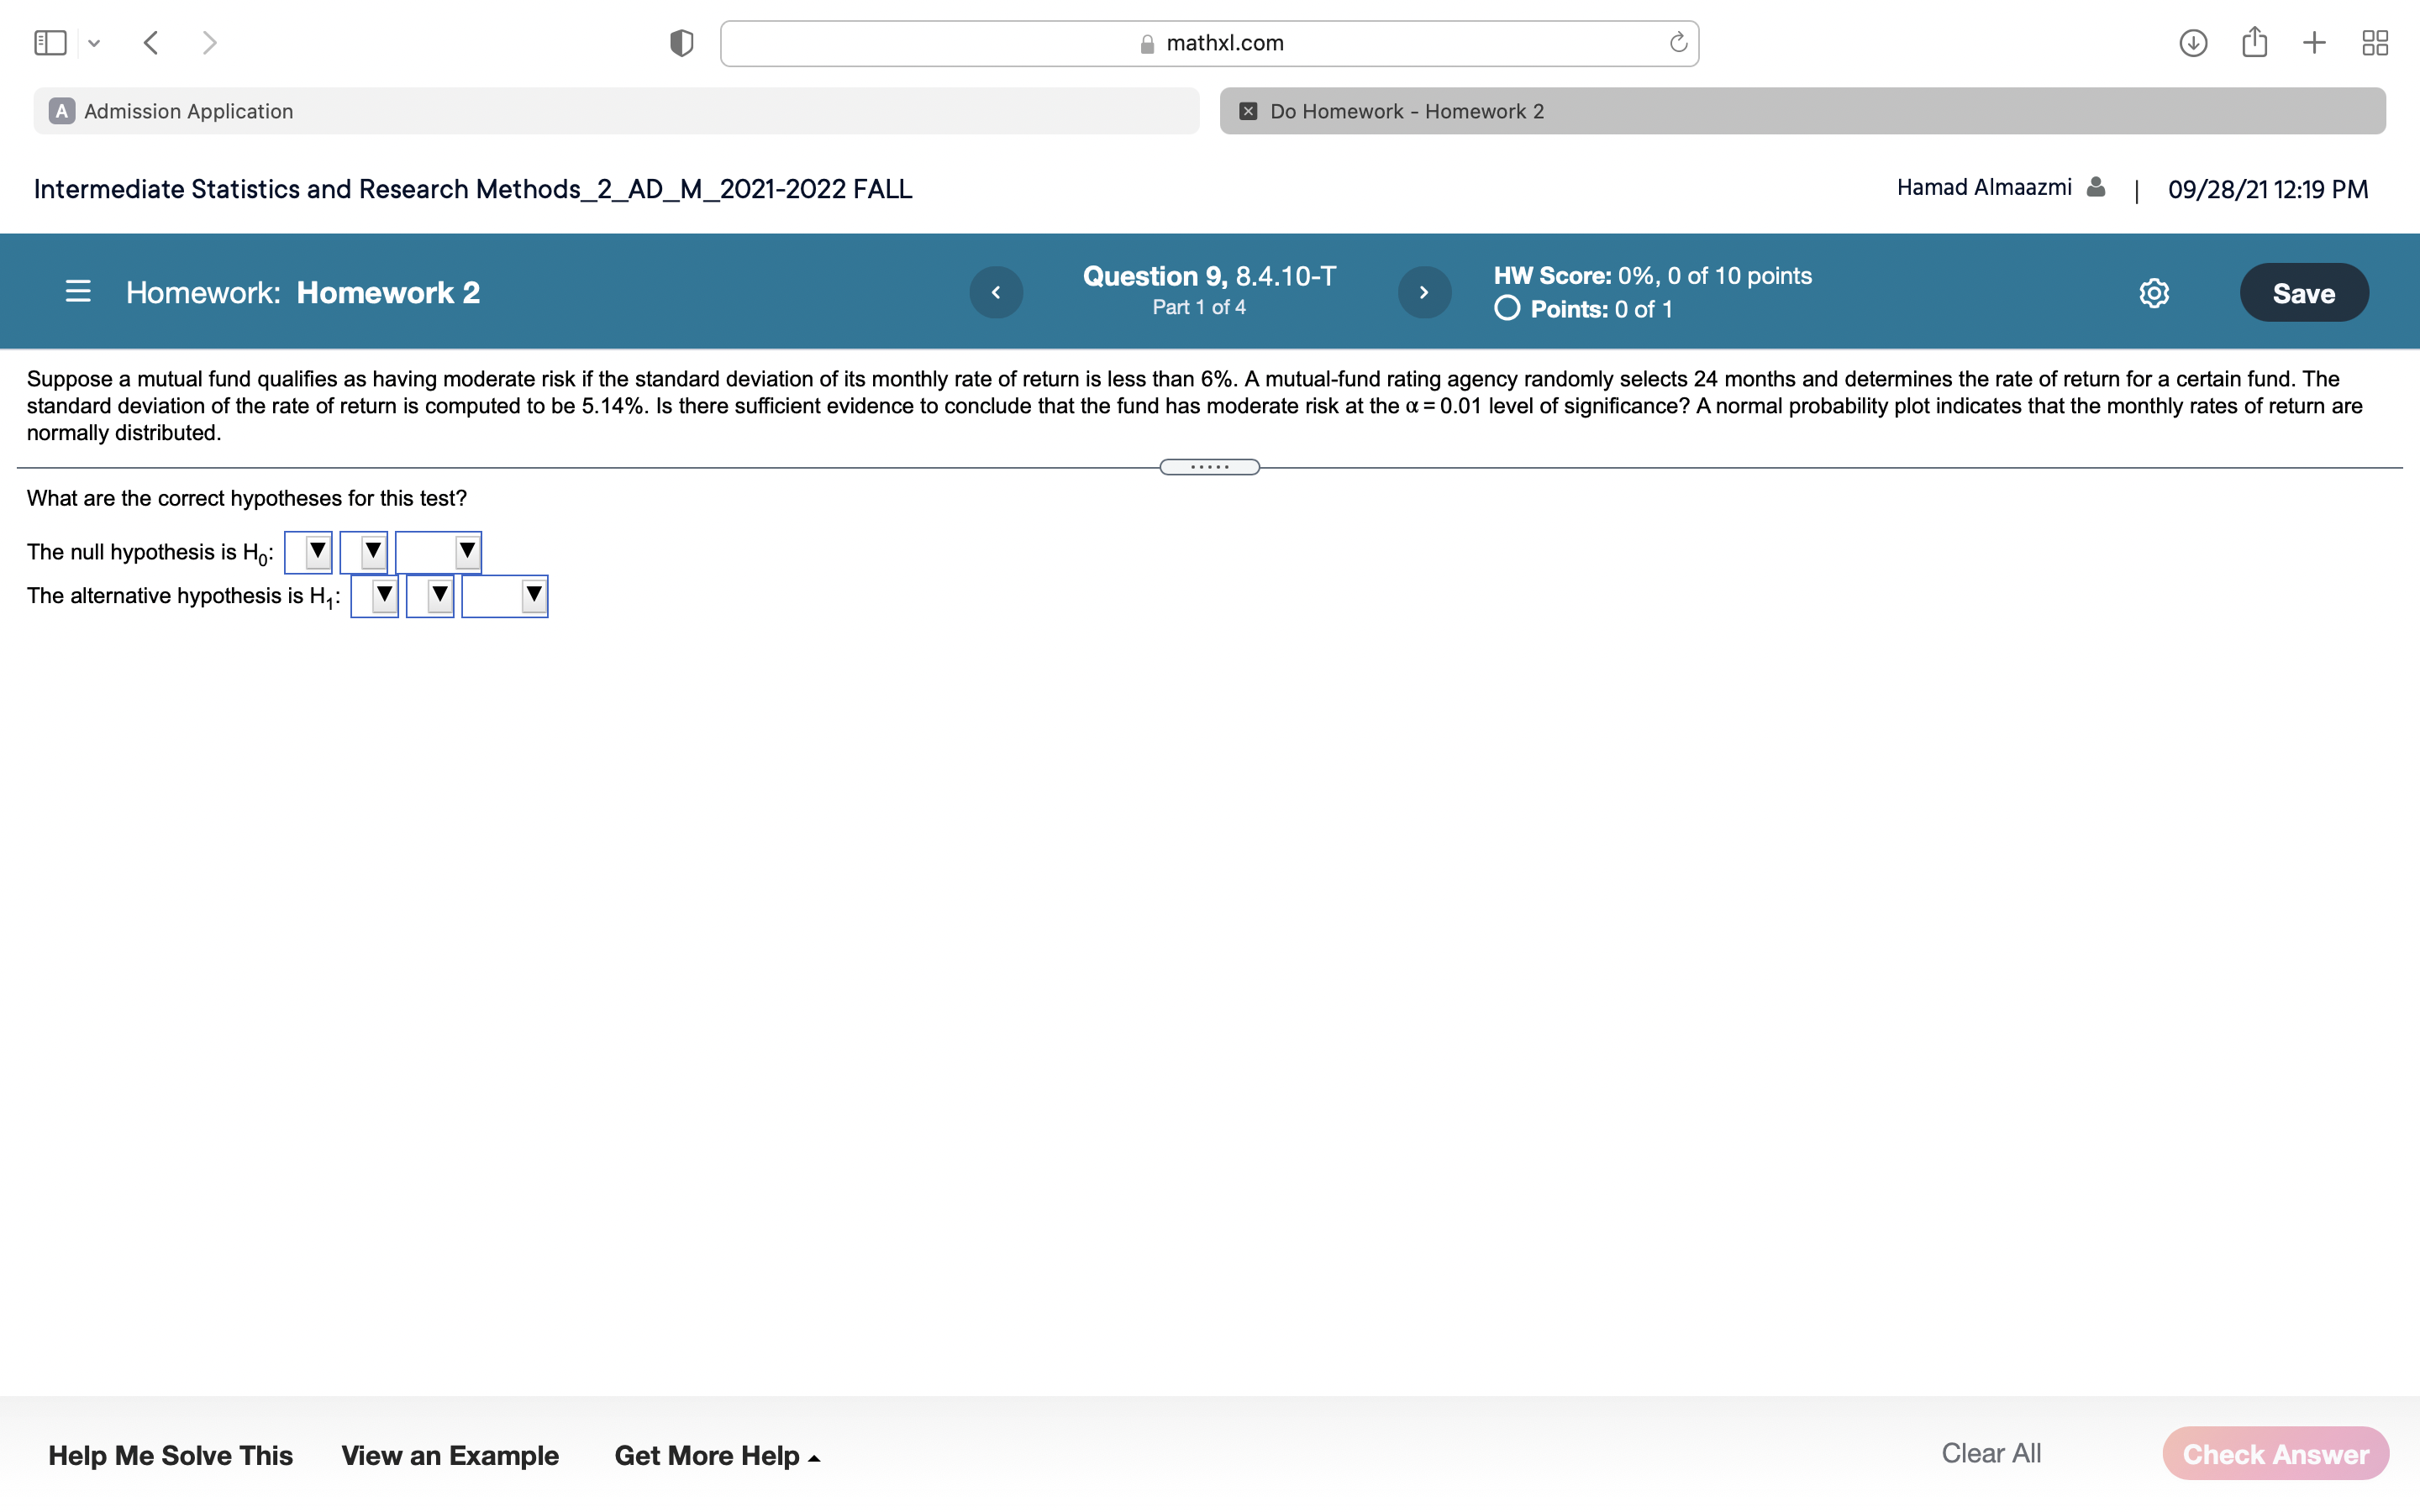Go to the previous question arrow

point(996,292)
